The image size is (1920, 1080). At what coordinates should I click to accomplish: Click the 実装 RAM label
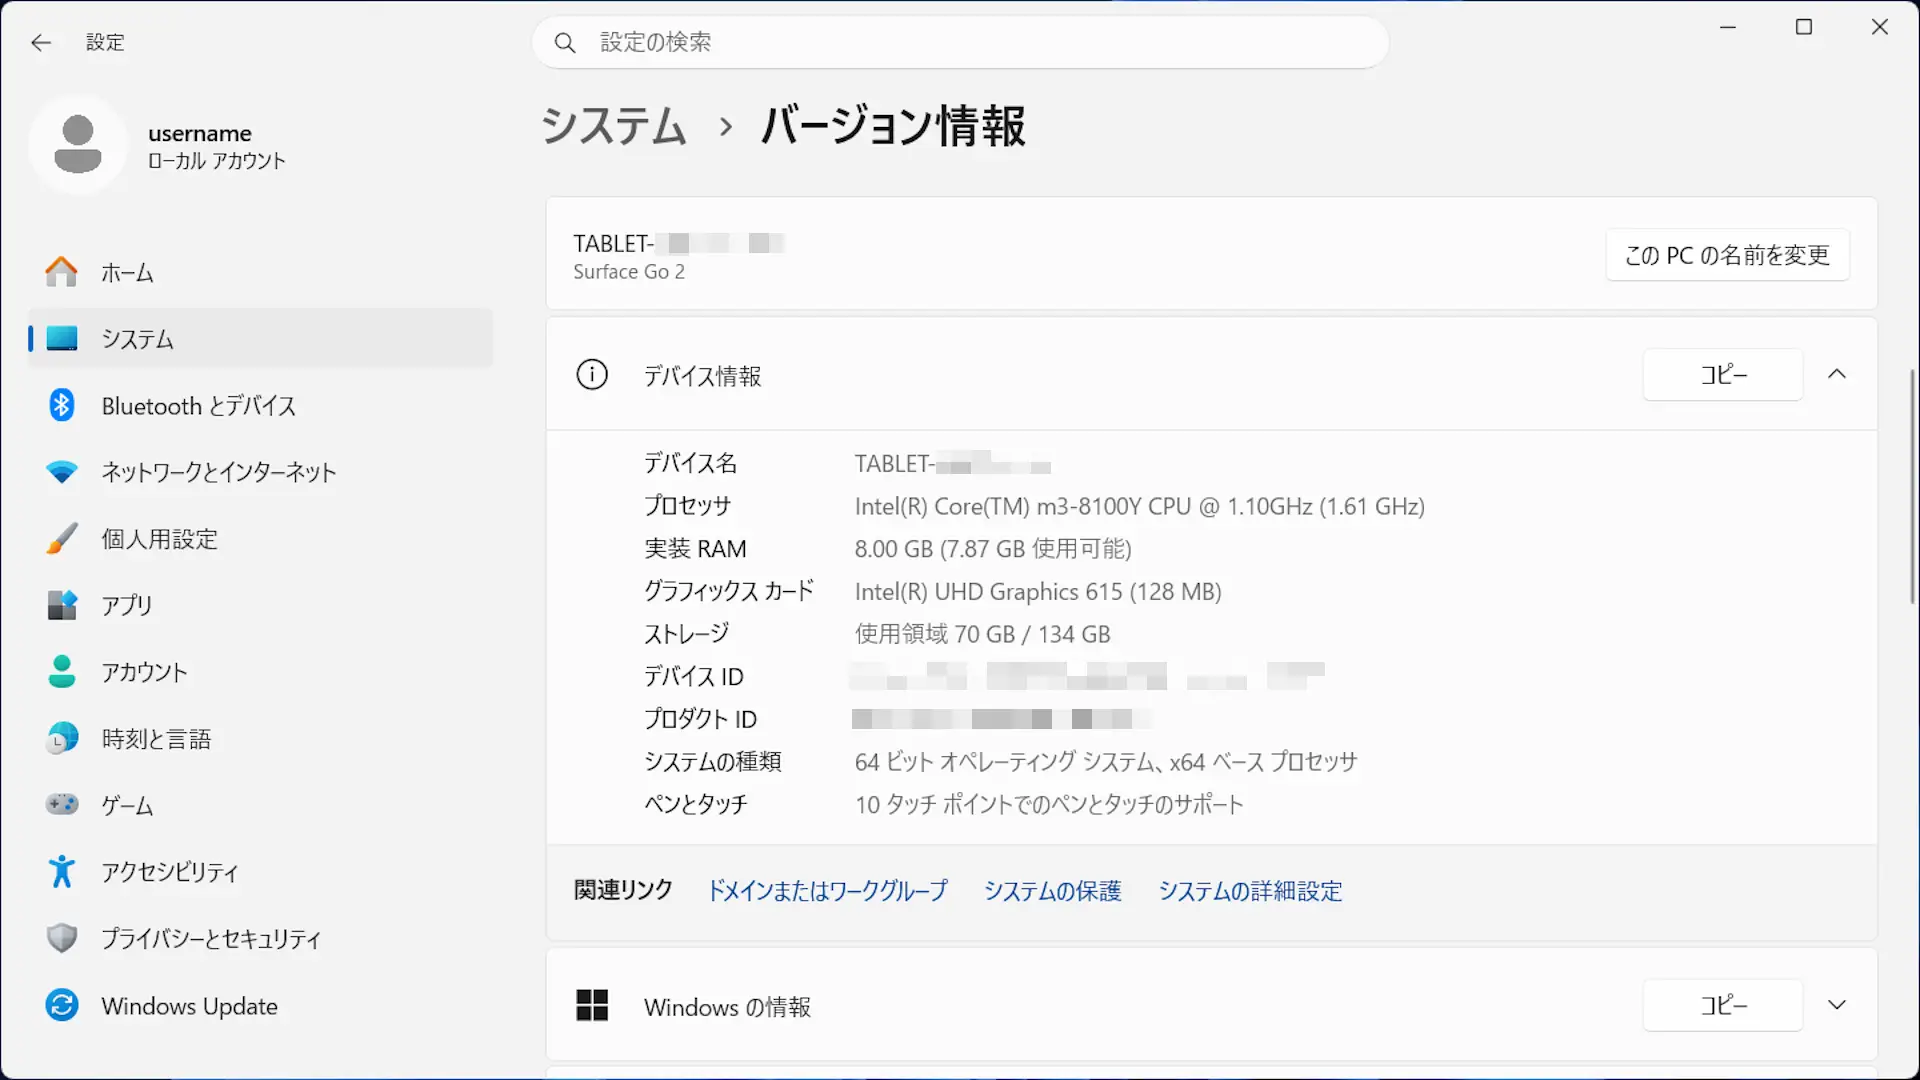click(x=695, y=548)
